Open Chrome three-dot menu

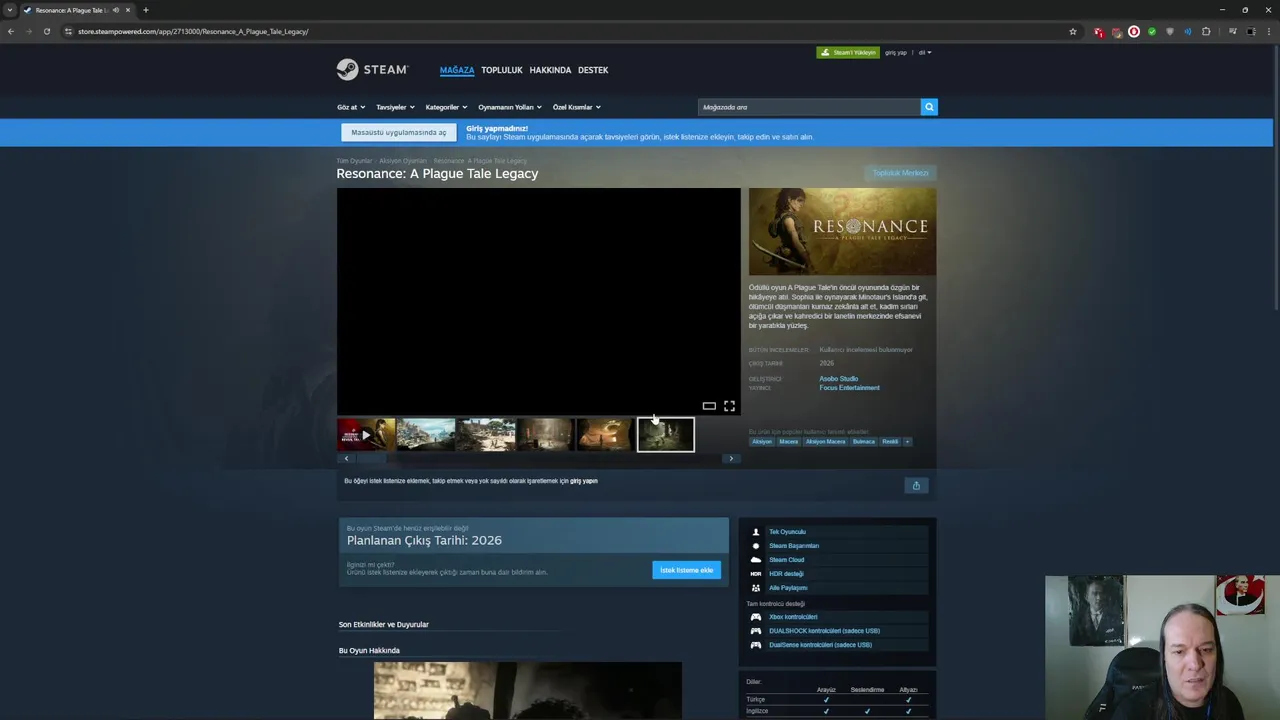pos(1269,31)
